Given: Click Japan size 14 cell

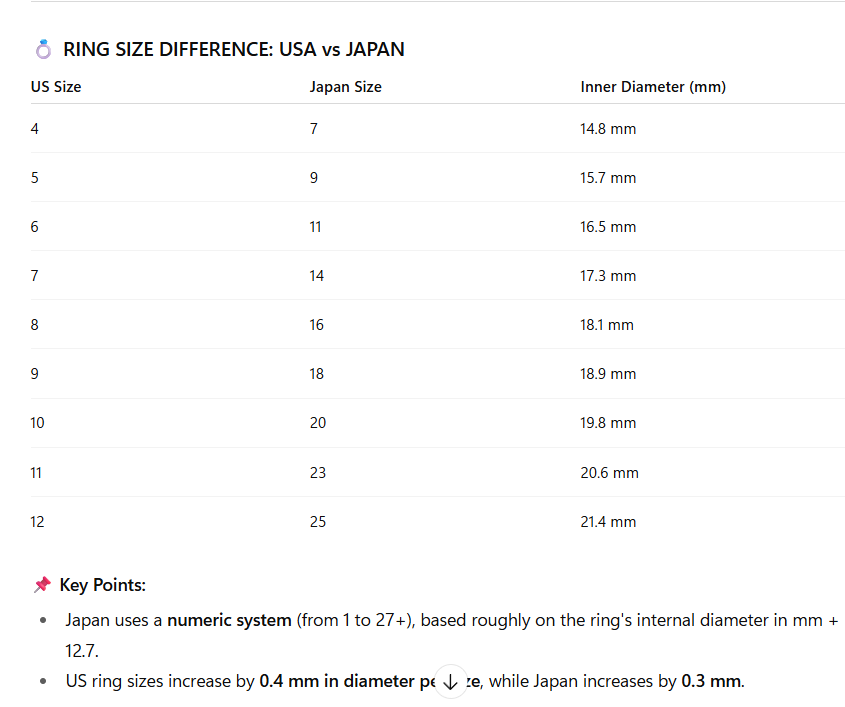Looking at the screenshot, I should click(x=316, y=276).
